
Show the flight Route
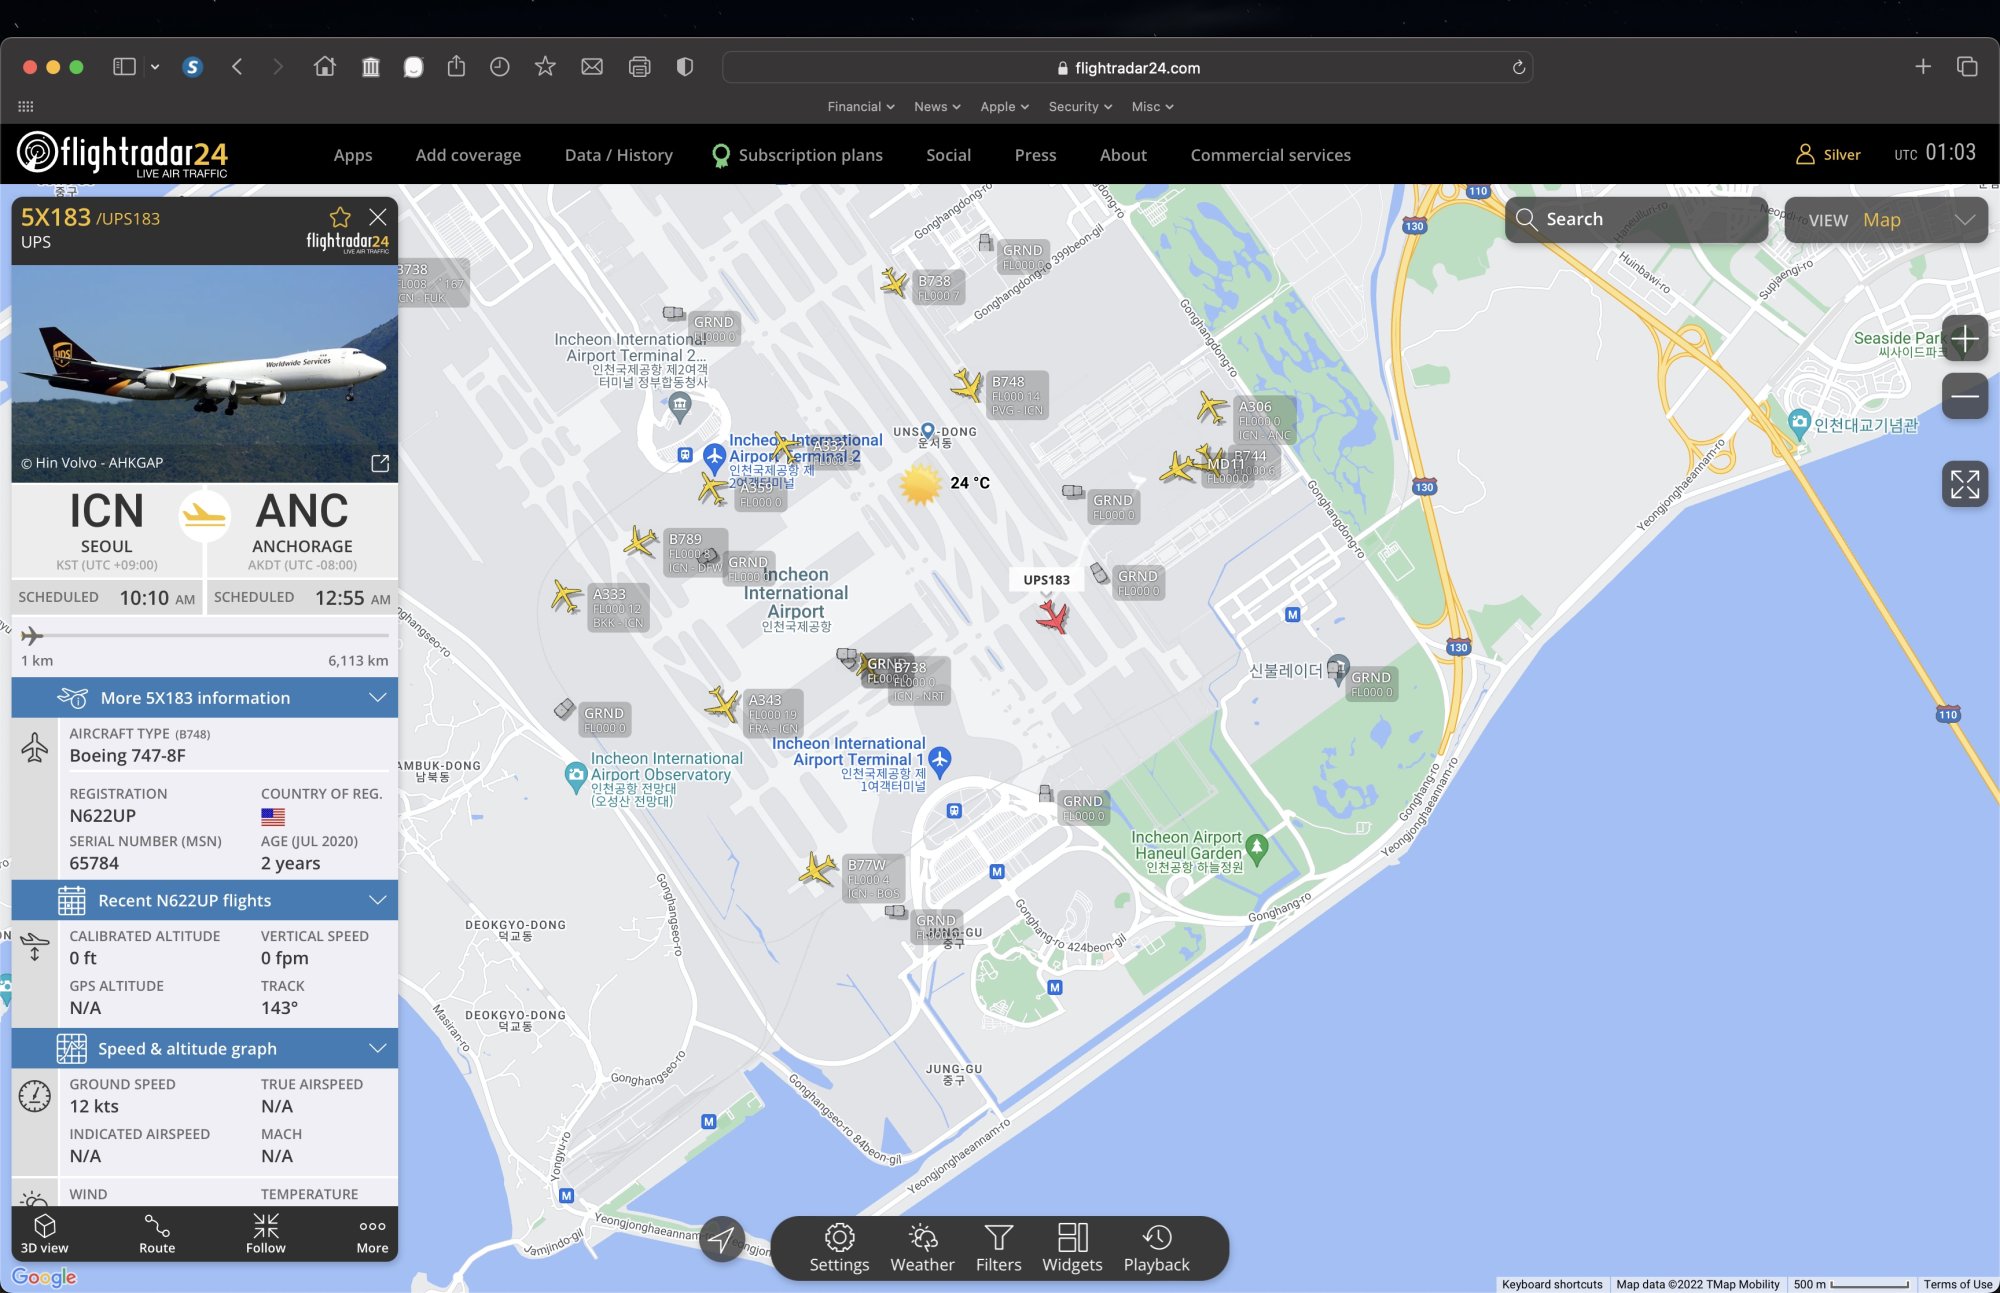[157, 1233]
